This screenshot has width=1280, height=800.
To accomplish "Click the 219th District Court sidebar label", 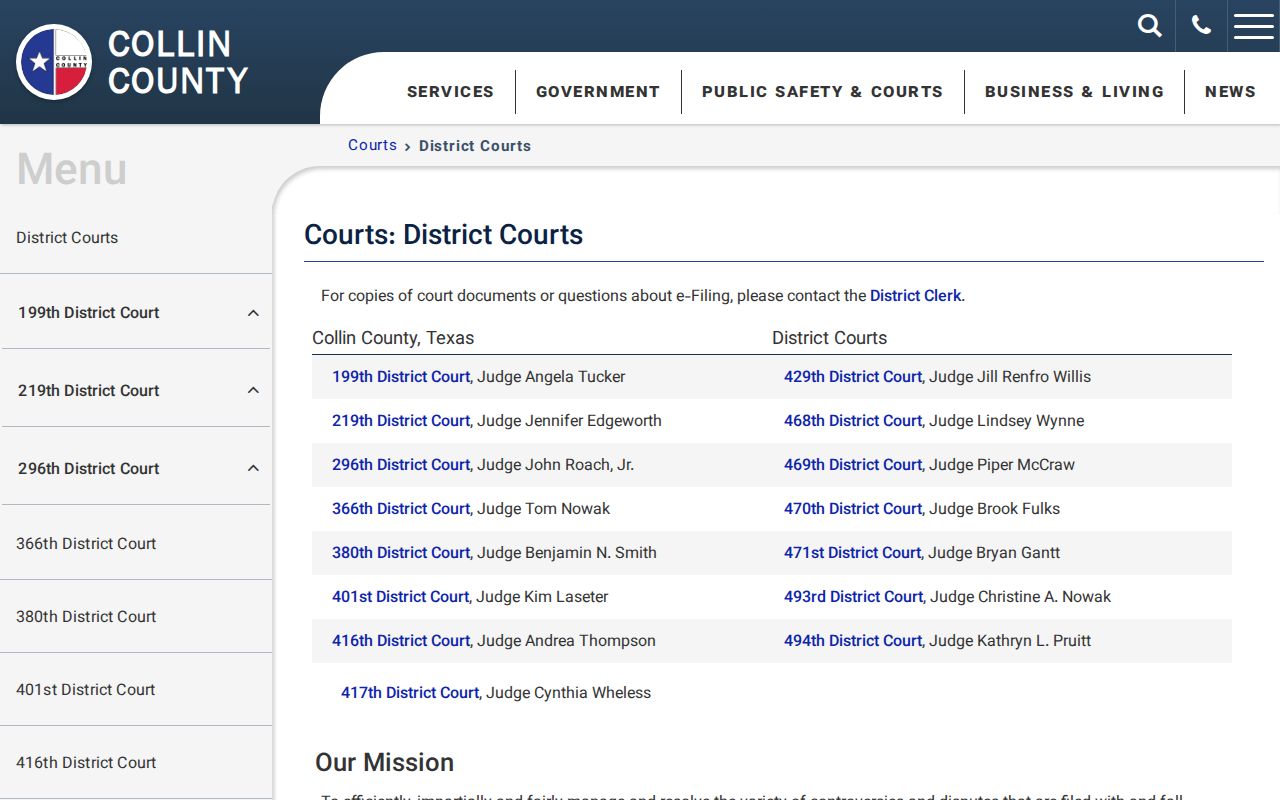I will click(x=89, y=391).
